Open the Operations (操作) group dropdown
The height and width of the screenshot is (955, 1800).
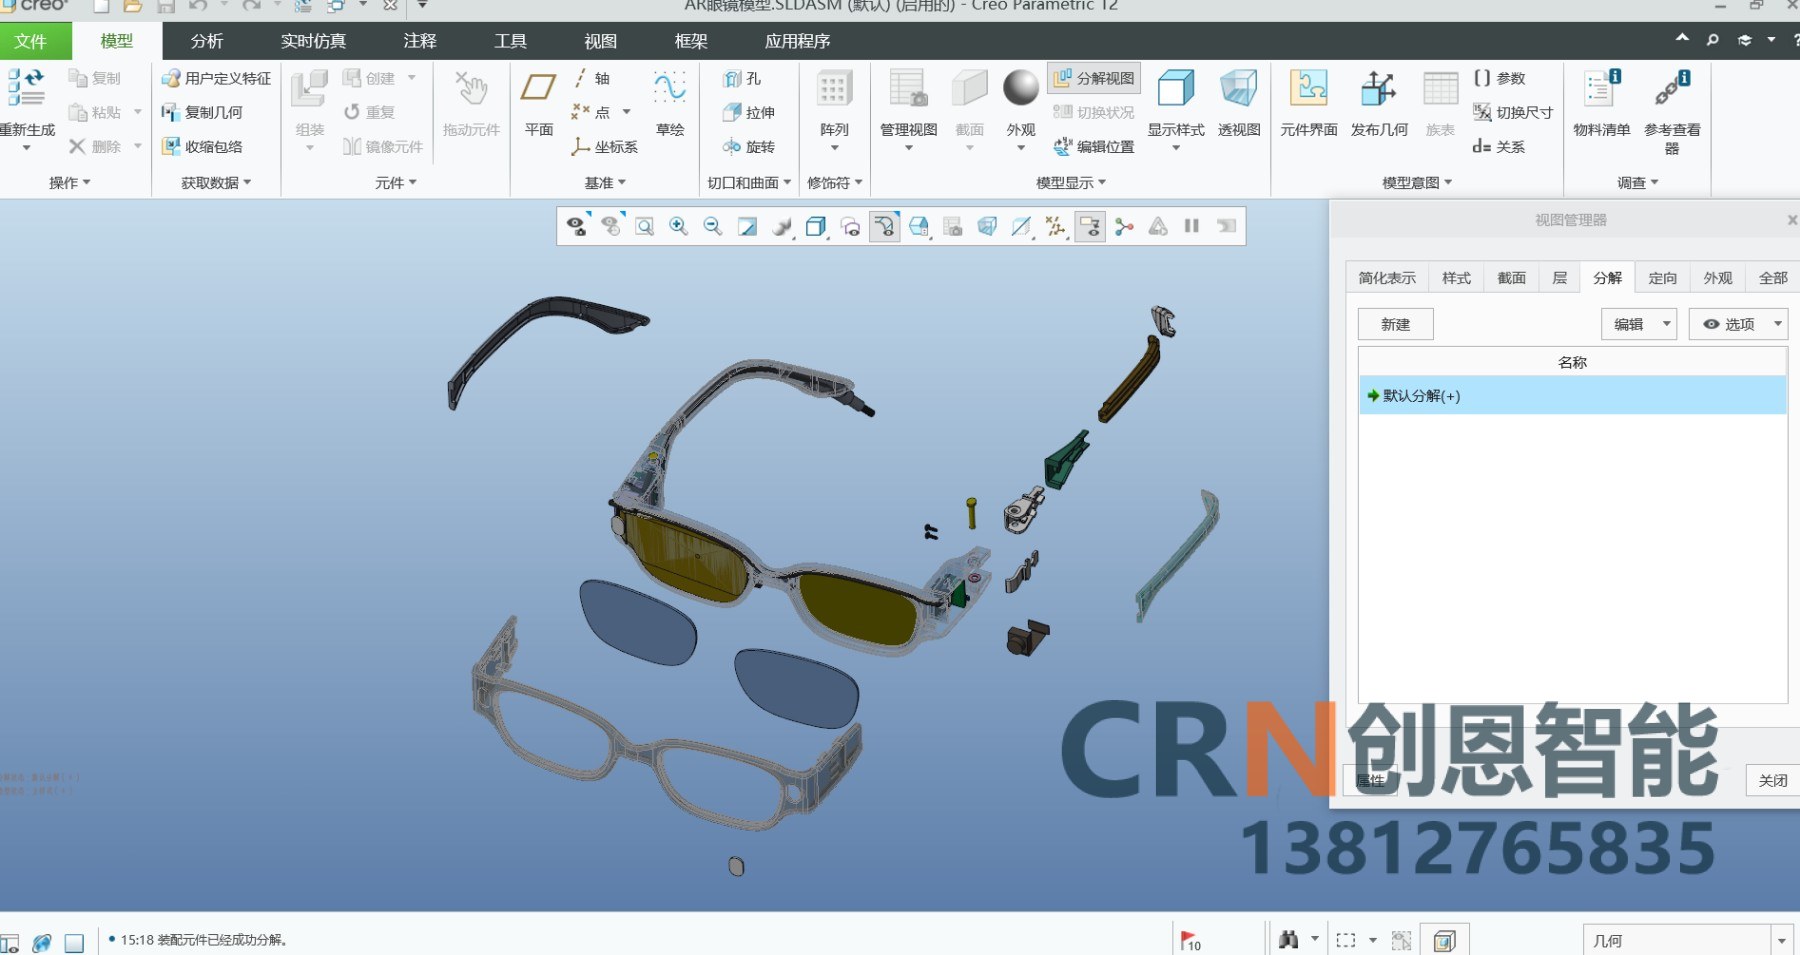point(70,183)
